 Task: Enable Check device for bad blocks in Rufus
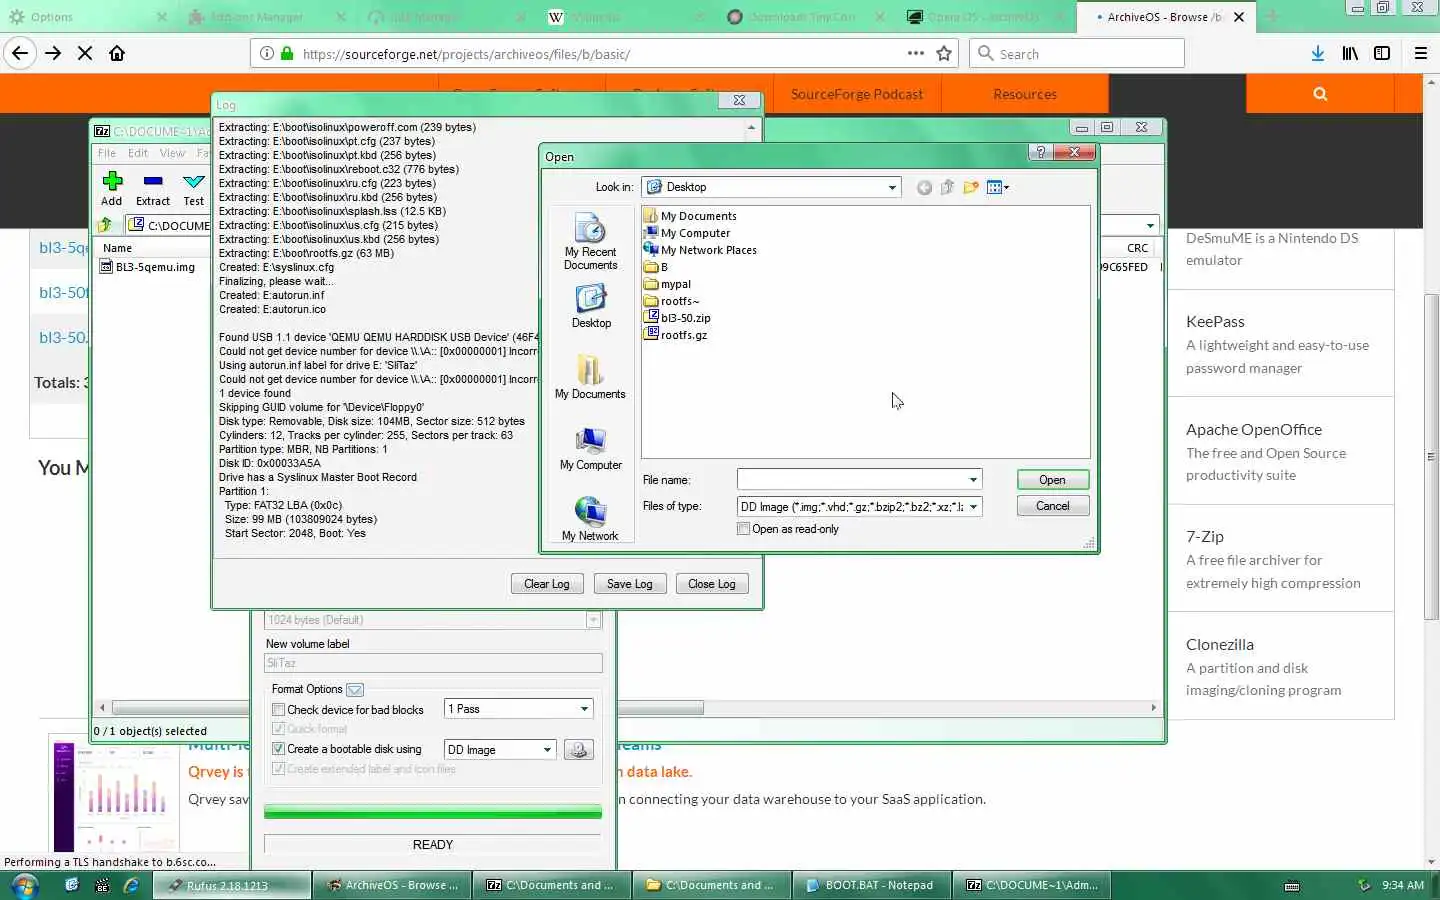click(x=278, y=710)
